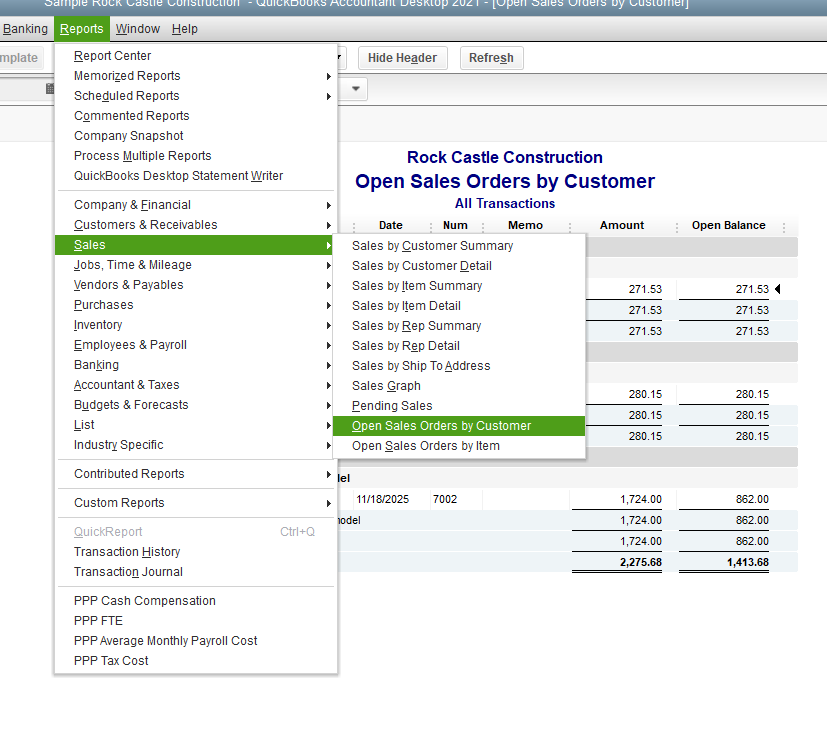Open the Help menu
The height and width of the screenshot is (735, 827).
[185, 28]
